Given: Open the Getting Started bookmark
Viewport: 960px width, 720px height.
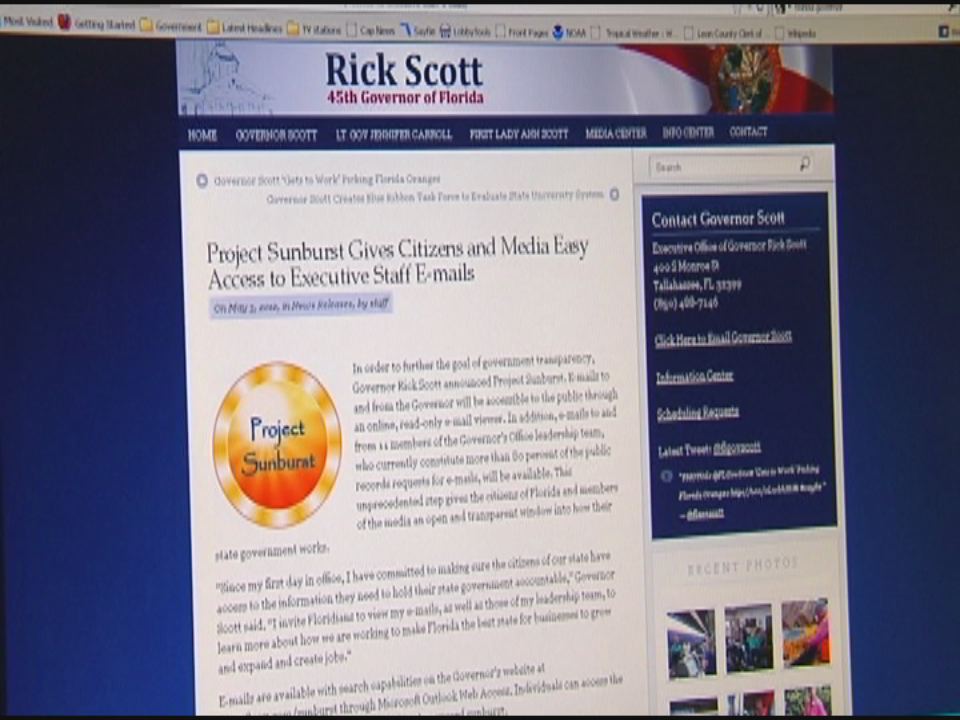Looking at the screenshot, I should pos(97,24).
